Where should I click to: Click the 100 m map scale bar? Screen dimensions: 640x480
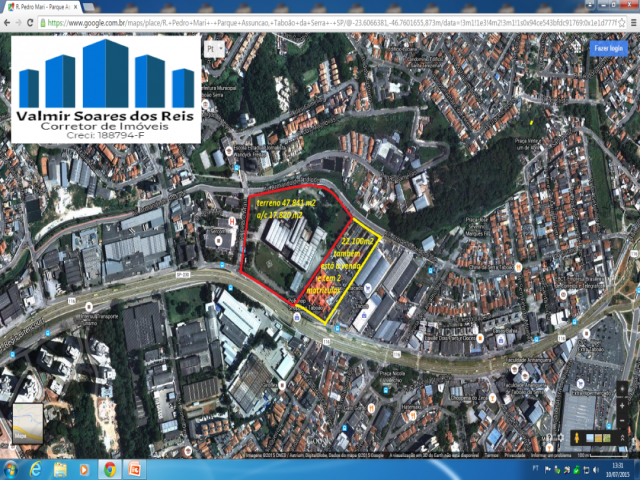(x=603, y=455)
